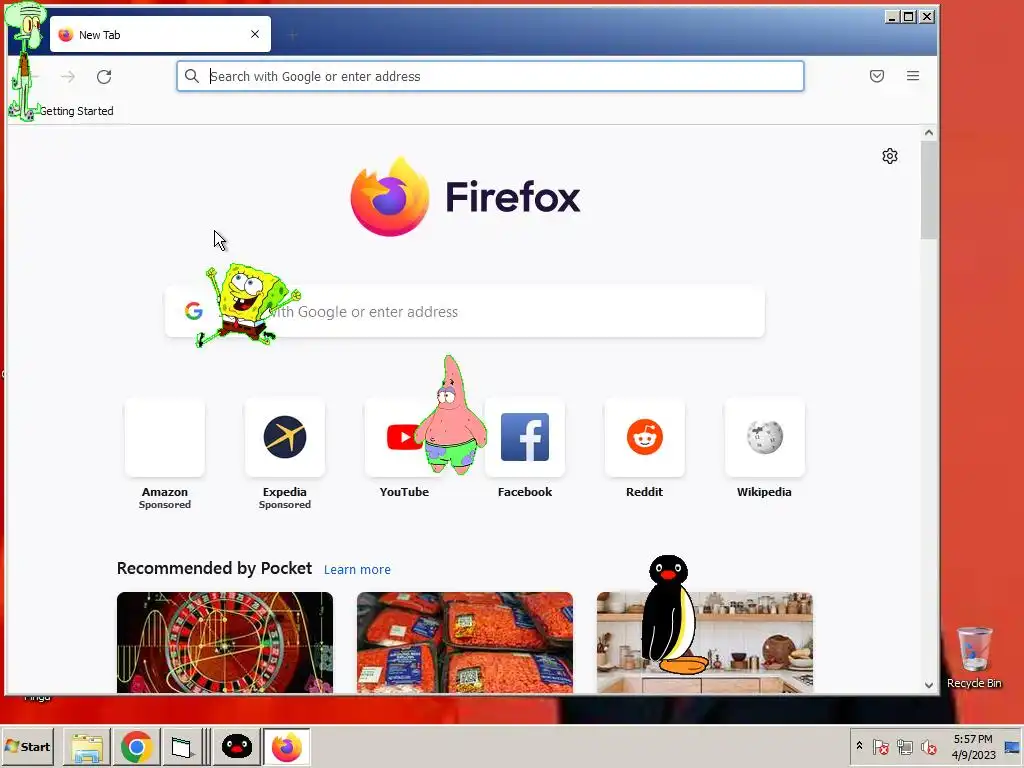
Task: Open the Firefox hamburger application menu
Action: [x=912, y=76]
